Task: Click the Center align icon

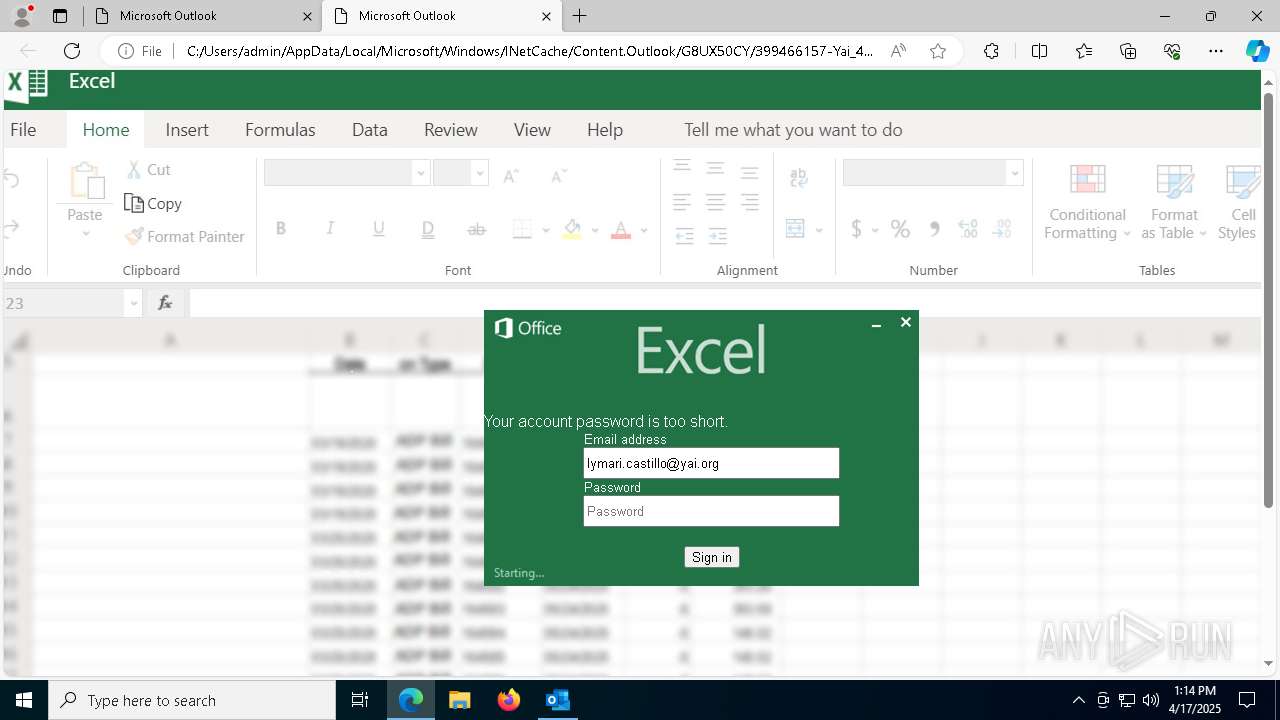Action: tap(716, 203)
